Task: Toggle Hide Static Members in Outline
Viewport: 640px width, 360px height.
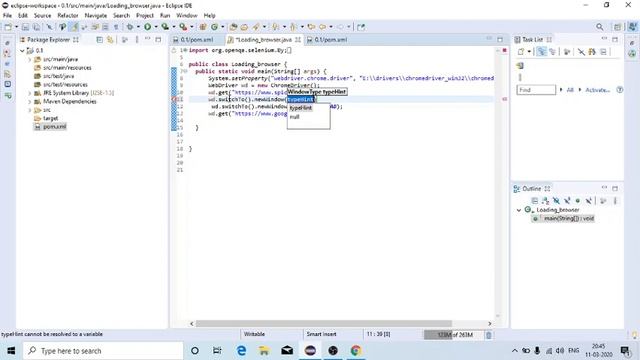Action: pos(567,200)
